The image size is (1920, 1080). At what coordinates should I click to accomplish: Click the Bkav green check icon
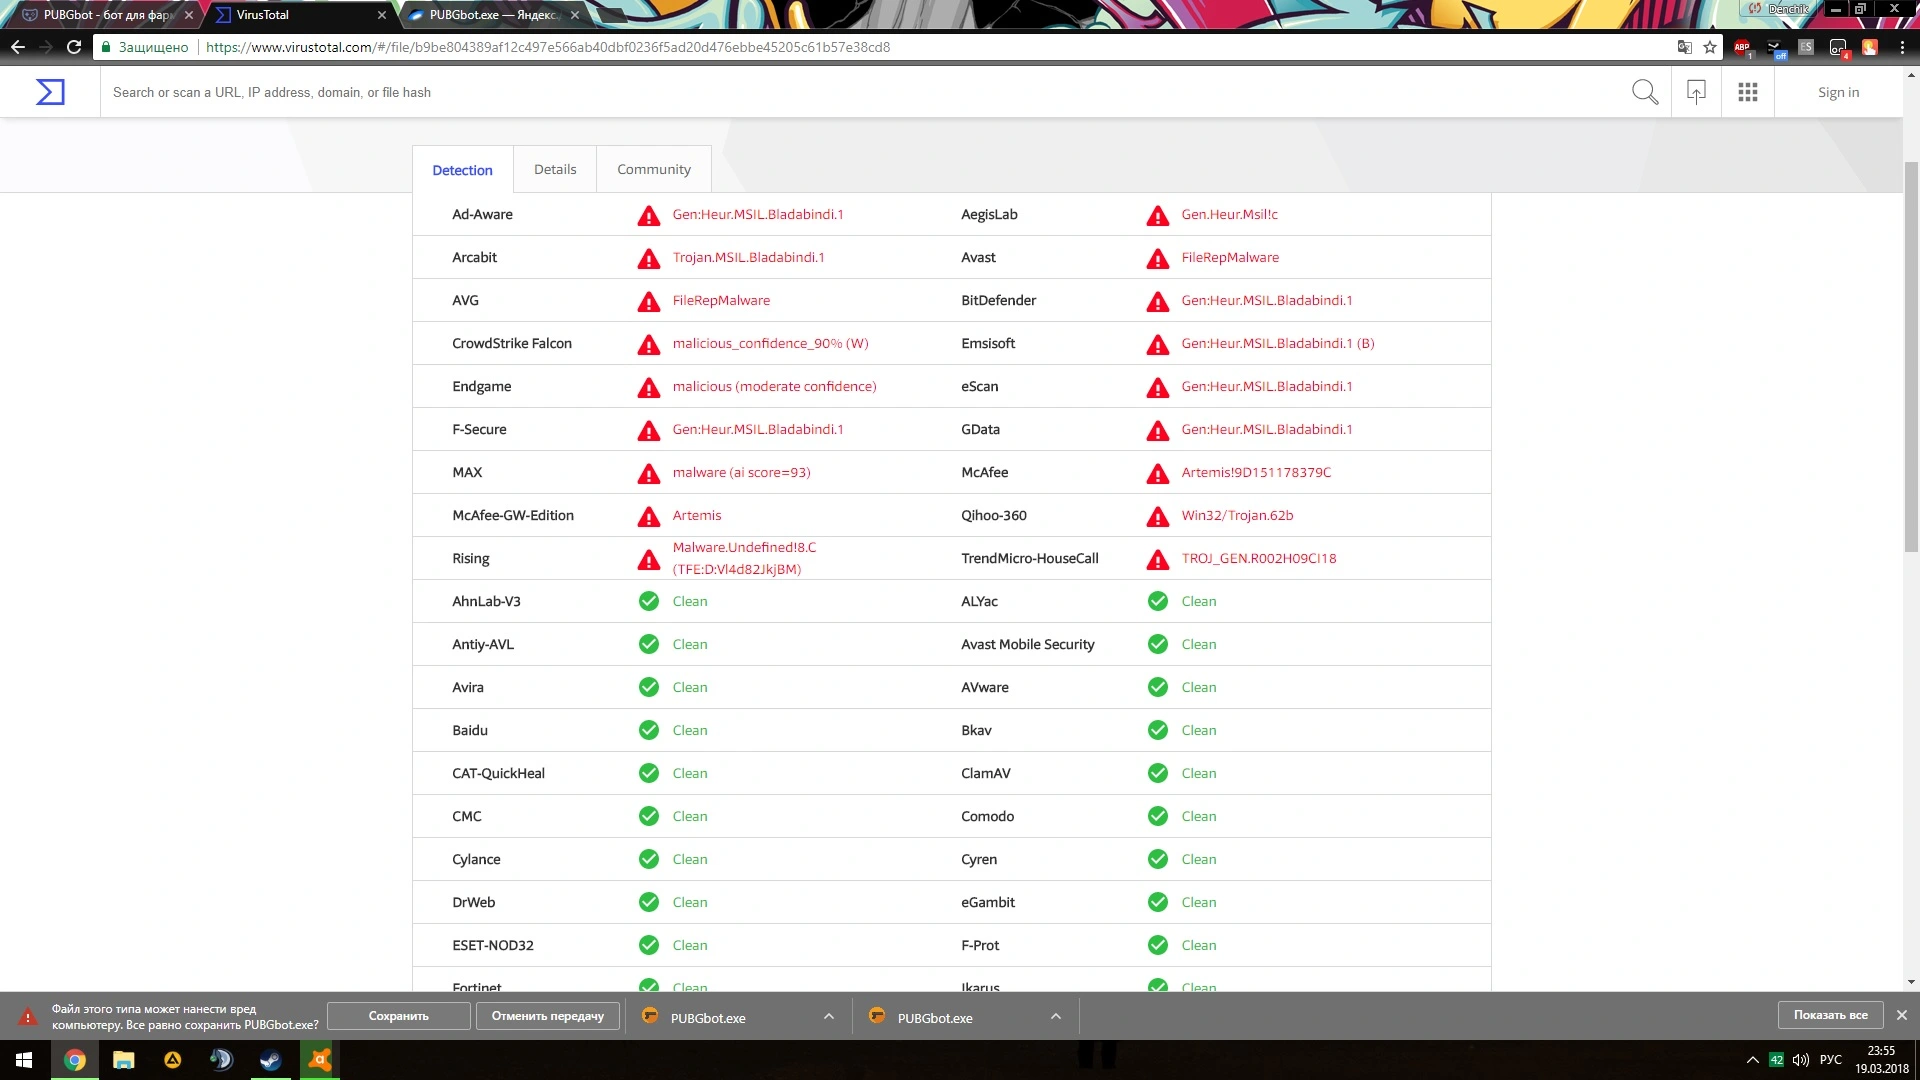1158,730
